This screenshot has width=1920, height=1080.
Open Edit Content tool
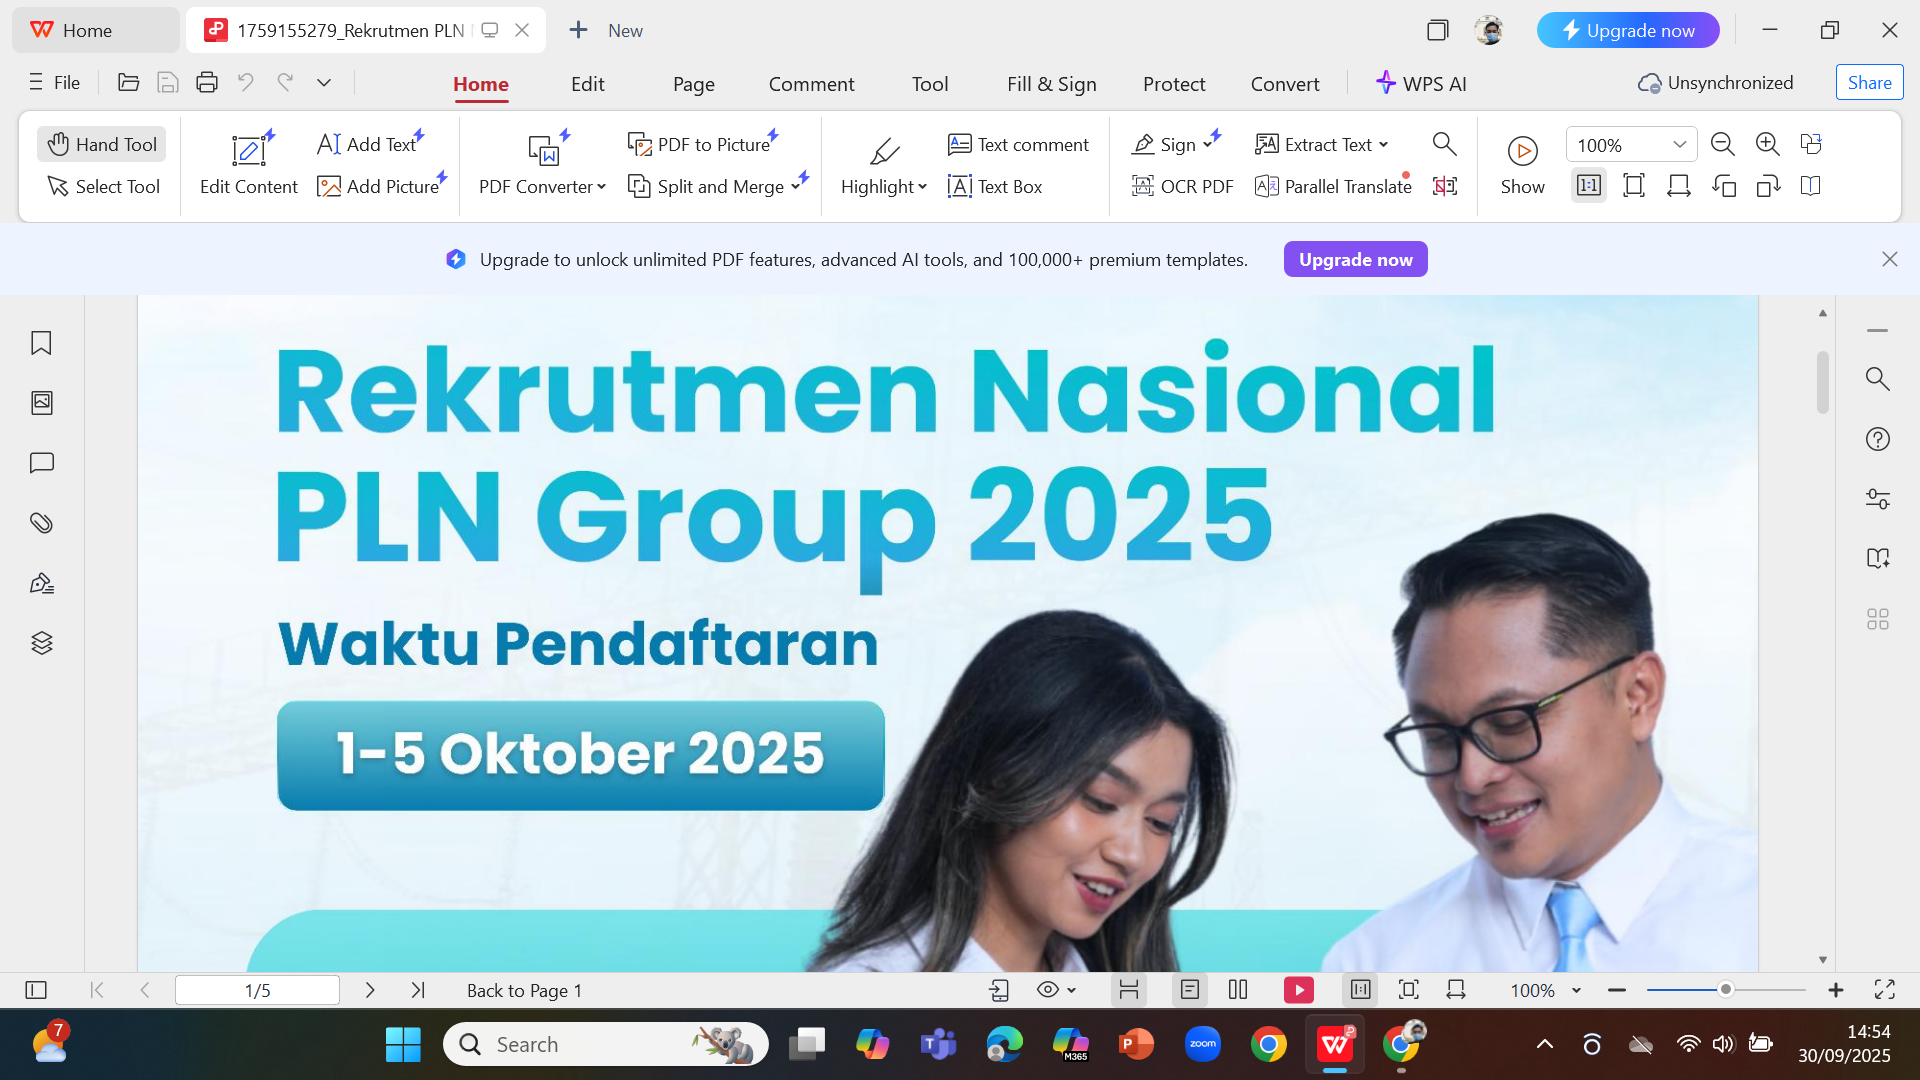(248, 164)
